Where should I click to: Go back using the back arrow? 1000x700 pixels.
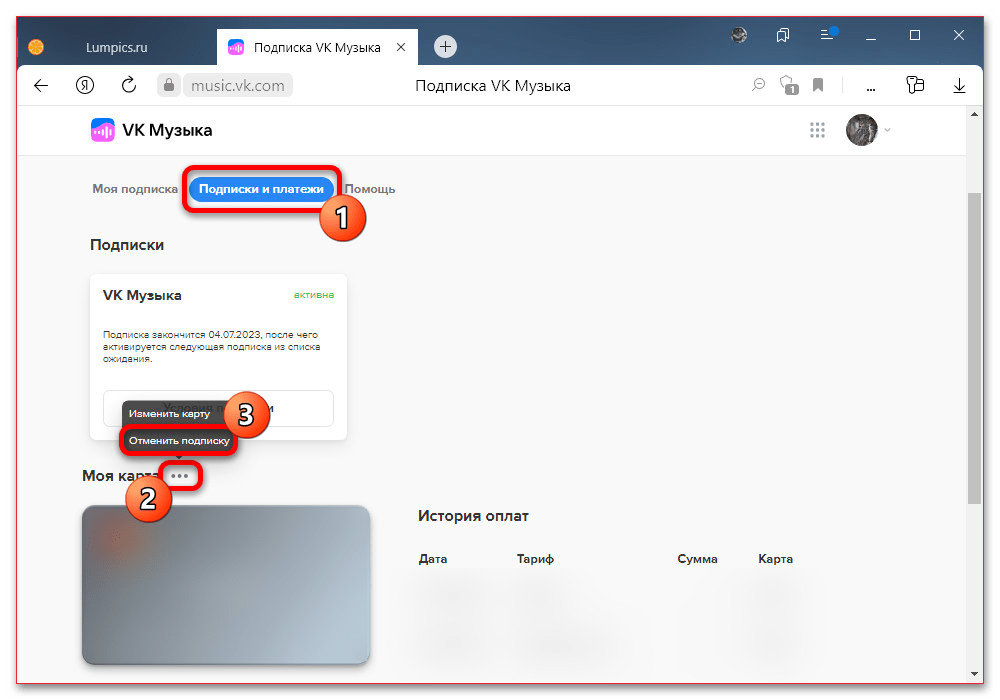point(41,86)
